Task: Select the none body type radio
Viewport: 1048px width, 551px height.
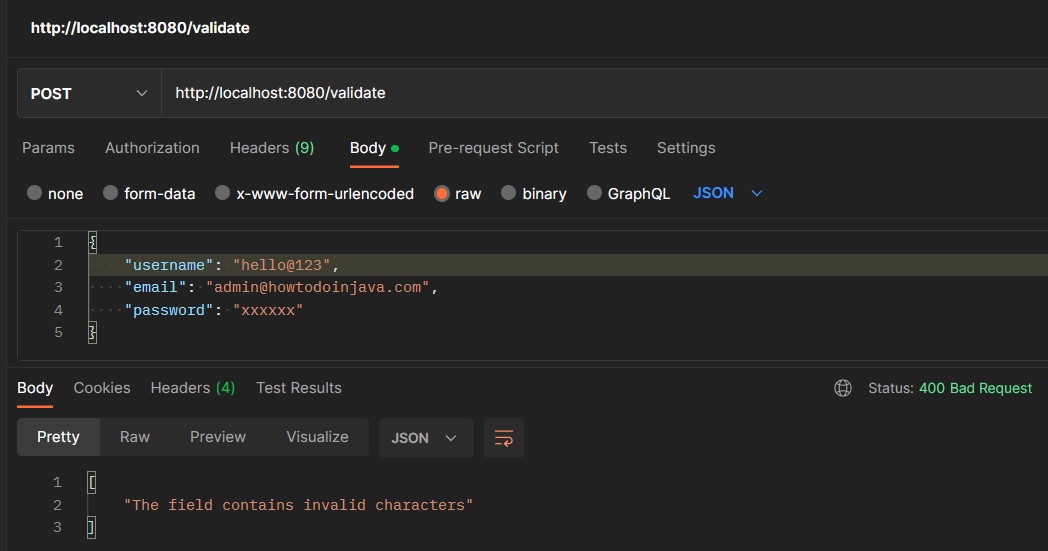Action: click(x=35, y=193)
